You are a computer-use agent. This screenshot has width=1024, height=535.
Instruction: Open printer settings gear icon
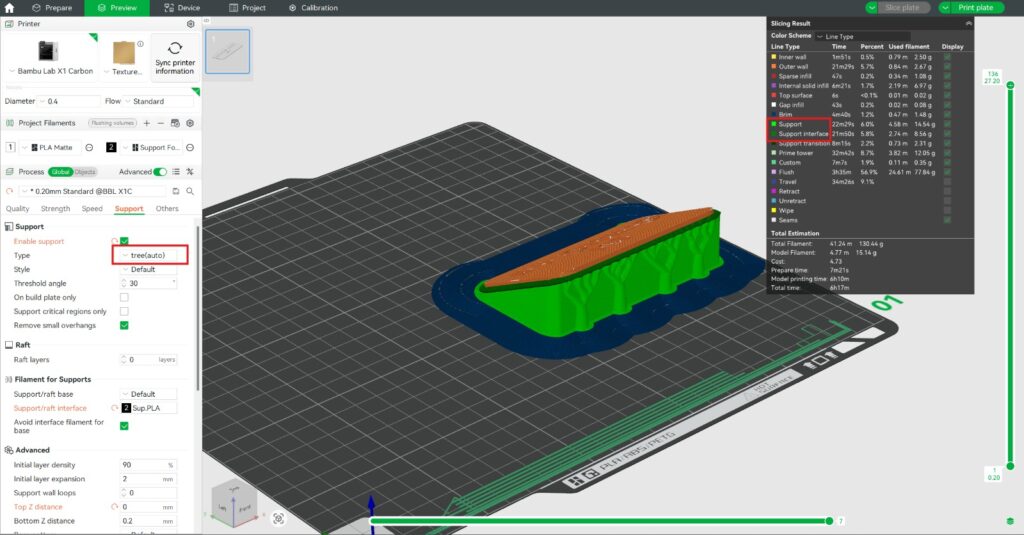coord(190,23)
